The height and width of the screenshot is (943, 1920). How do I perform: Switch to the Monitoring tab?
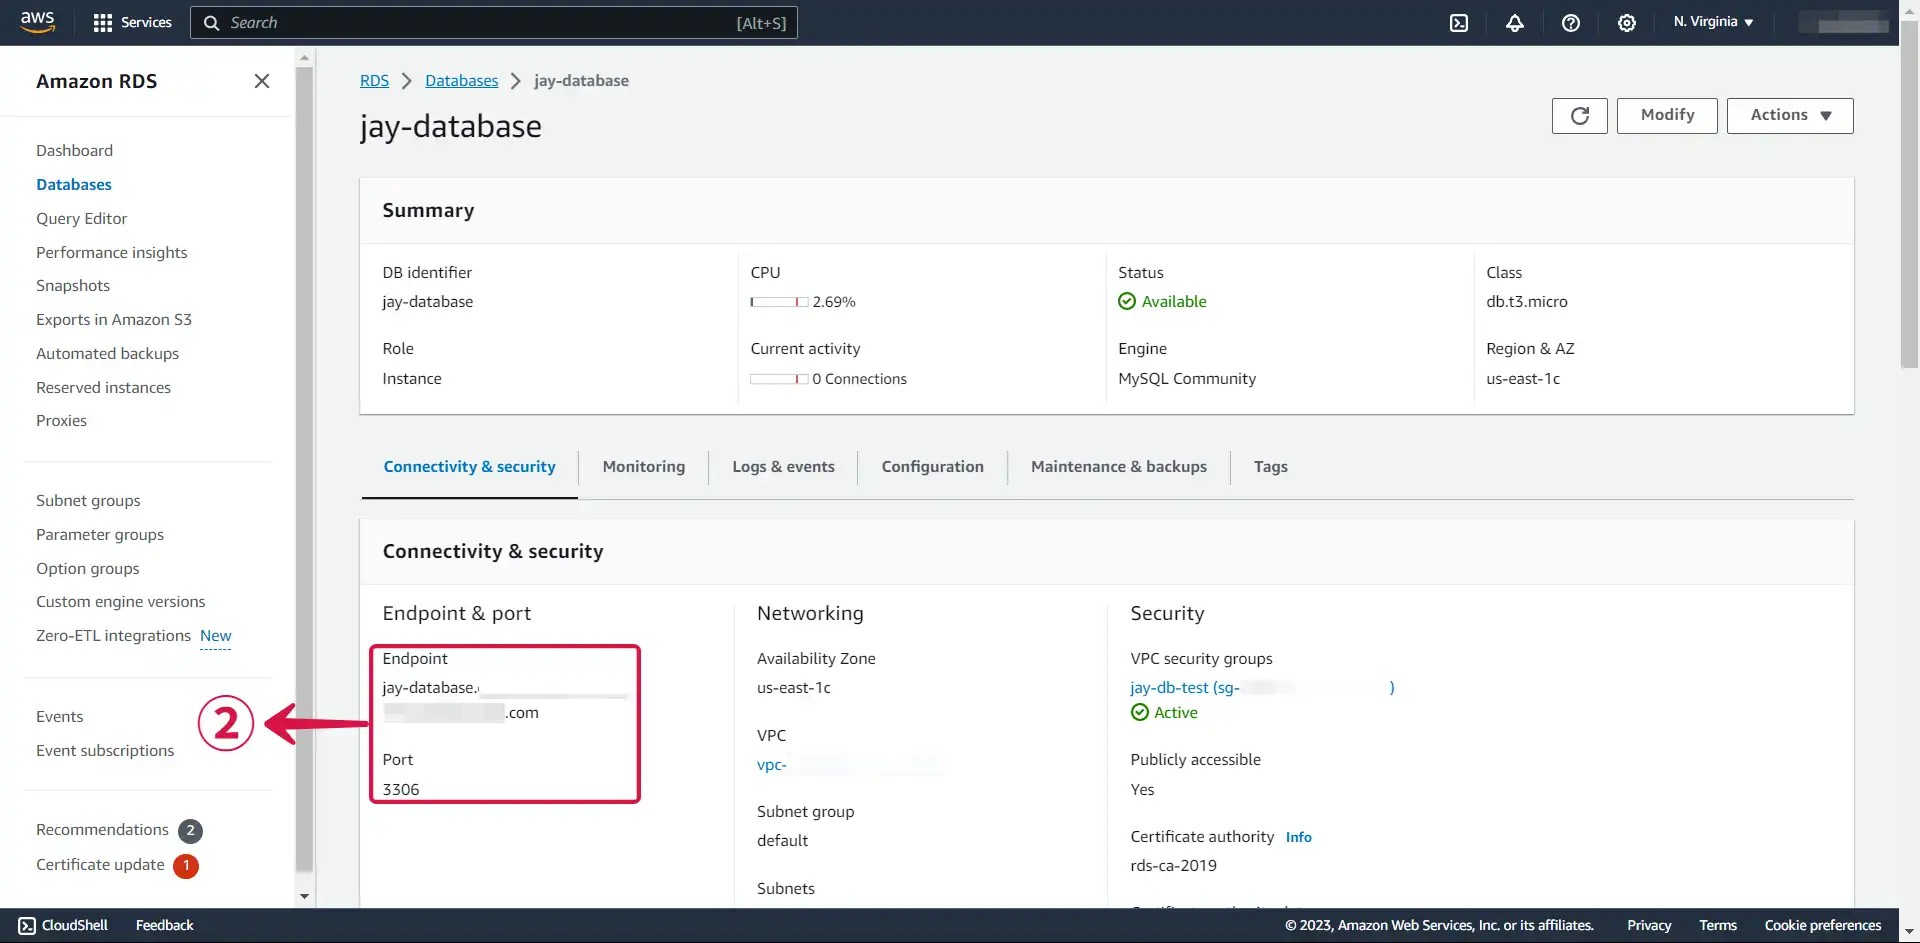[x=644, y=467]
